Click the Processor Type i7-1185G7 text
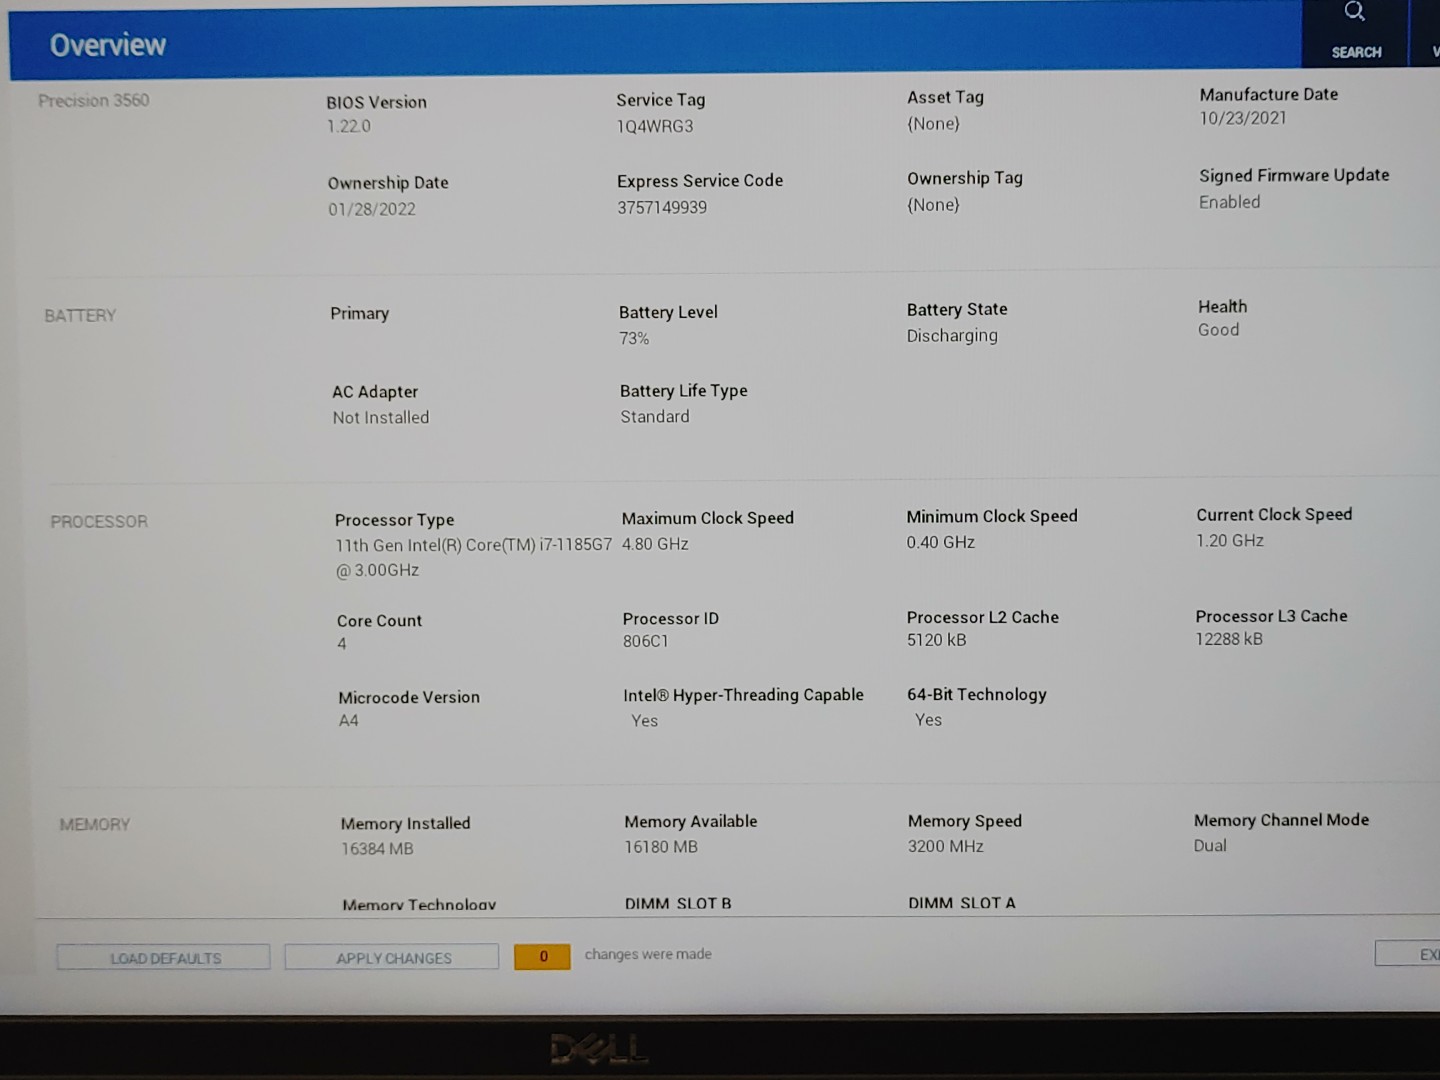This screenshot has height=1080, width=1440. [x=473, y=546]
